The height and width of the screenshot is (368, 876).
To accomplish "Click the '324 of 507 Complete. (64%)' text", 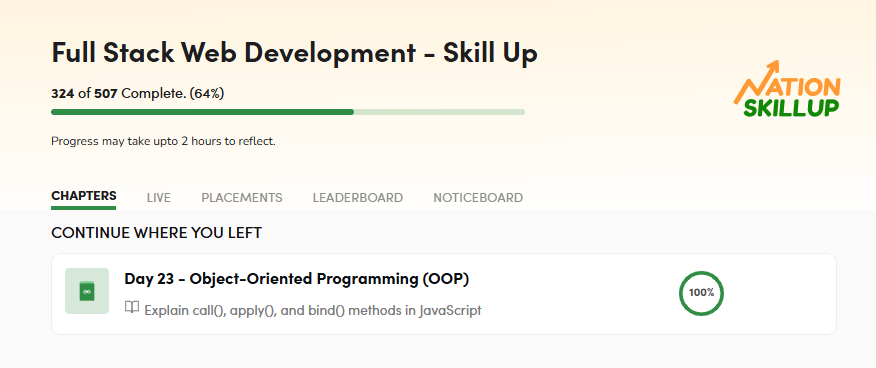I will (x=138, y=94).
